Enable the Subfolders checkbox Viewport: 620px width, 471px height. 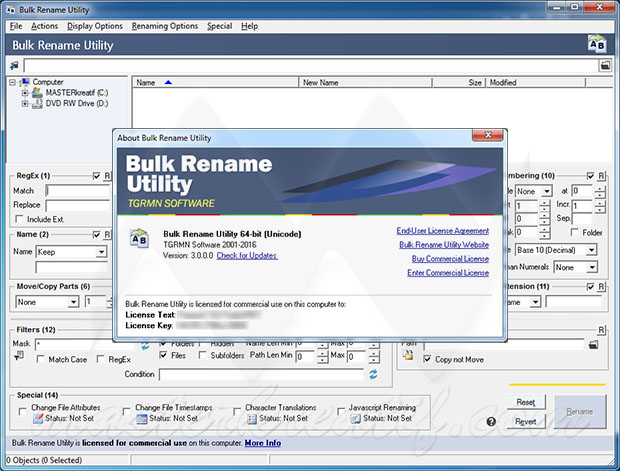(x=202, y=355)
